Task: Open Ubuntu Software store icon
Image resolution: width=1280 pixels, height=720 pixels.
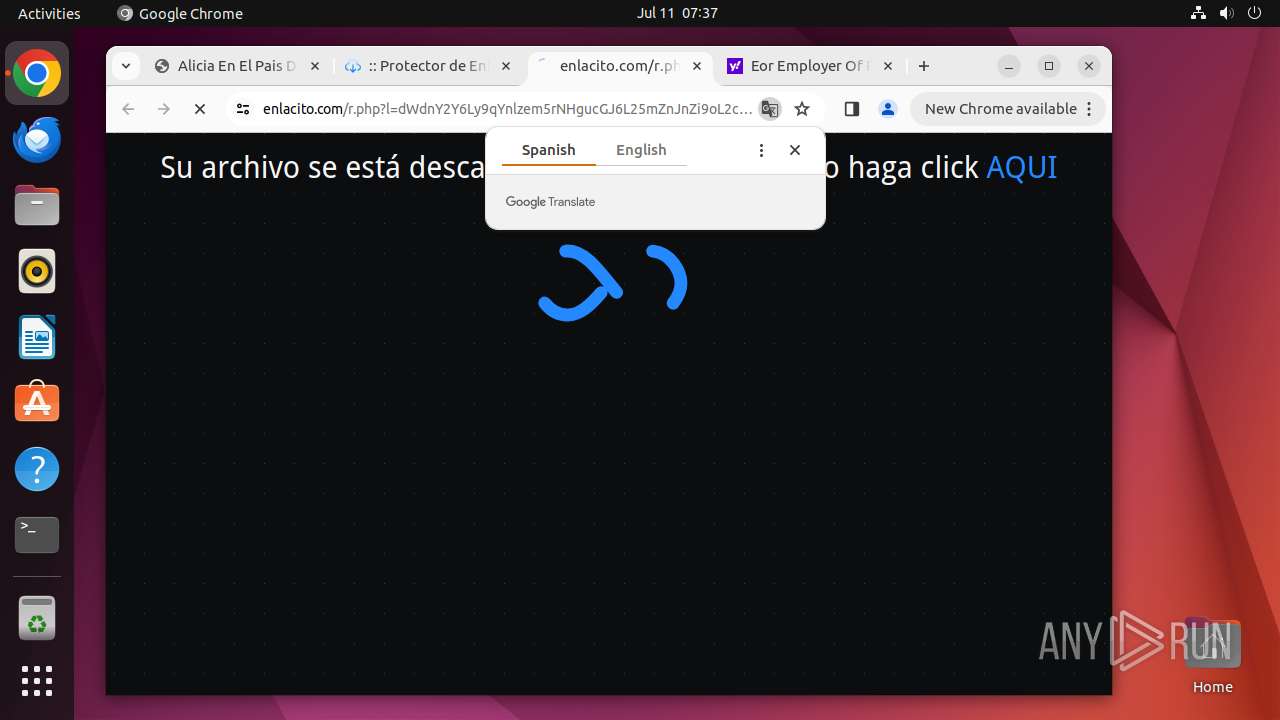Action: pyautogui.click(x=37, y=403)
